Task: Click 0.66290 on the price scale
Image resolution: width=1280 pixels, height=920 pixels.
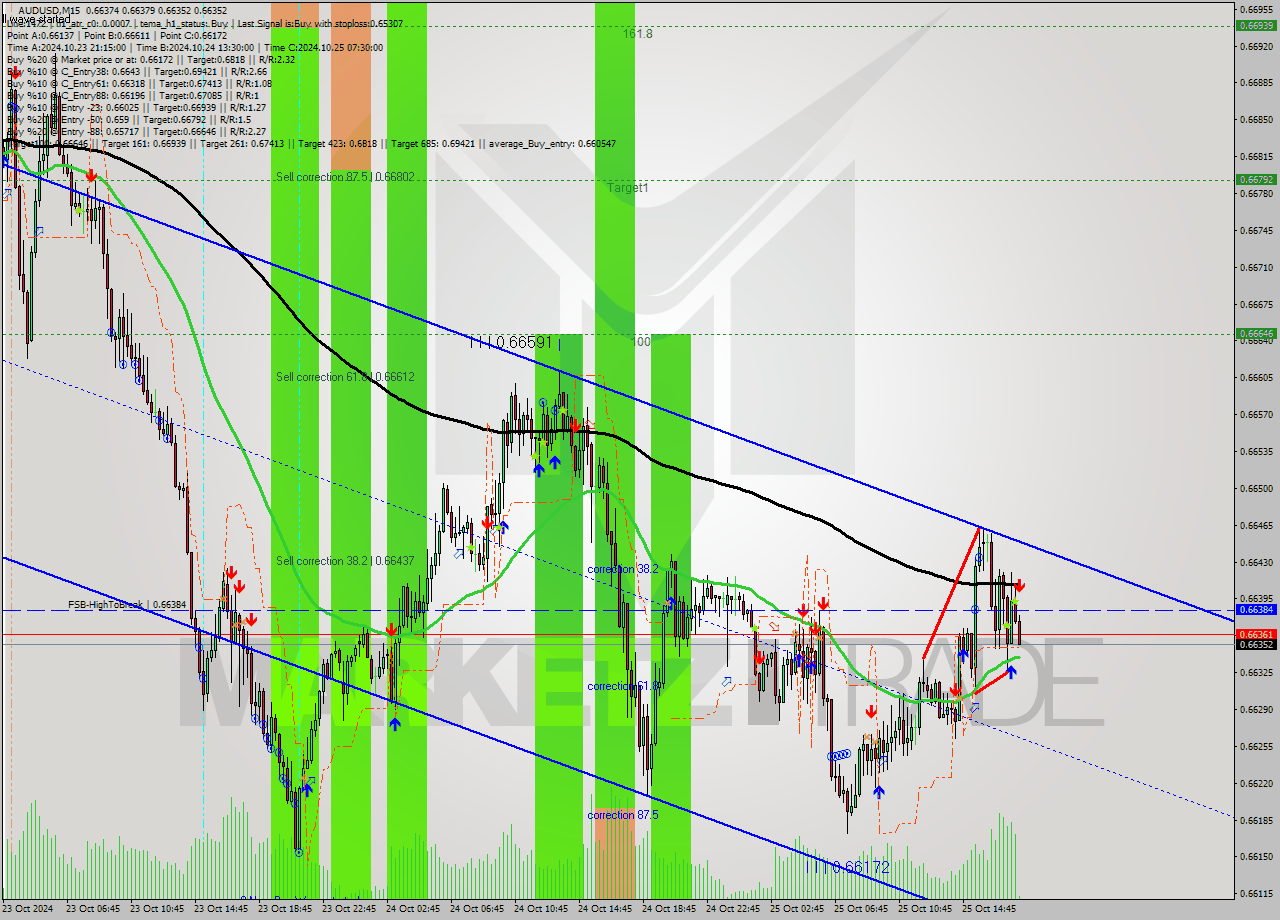Action: [x=1255, y=709]
